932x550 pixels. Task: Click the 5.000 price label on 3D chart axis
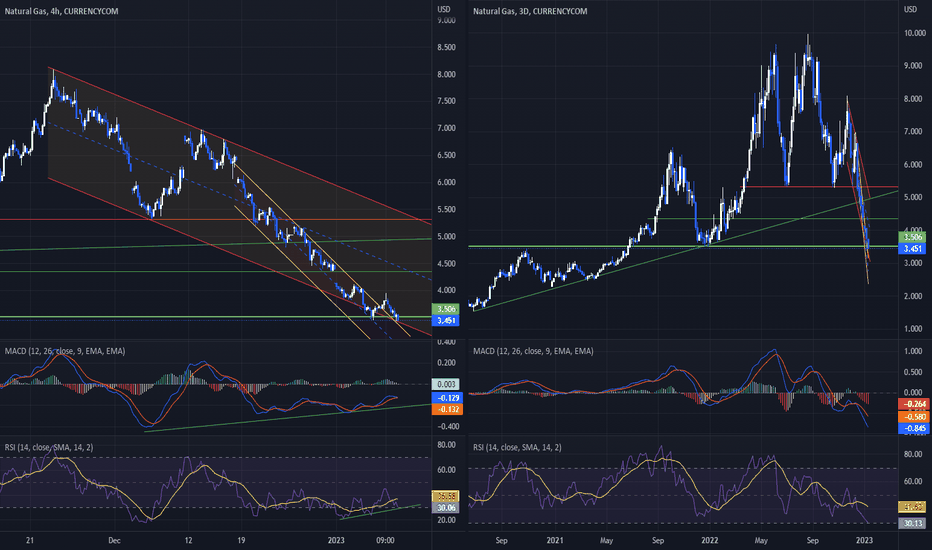(913, 197)
